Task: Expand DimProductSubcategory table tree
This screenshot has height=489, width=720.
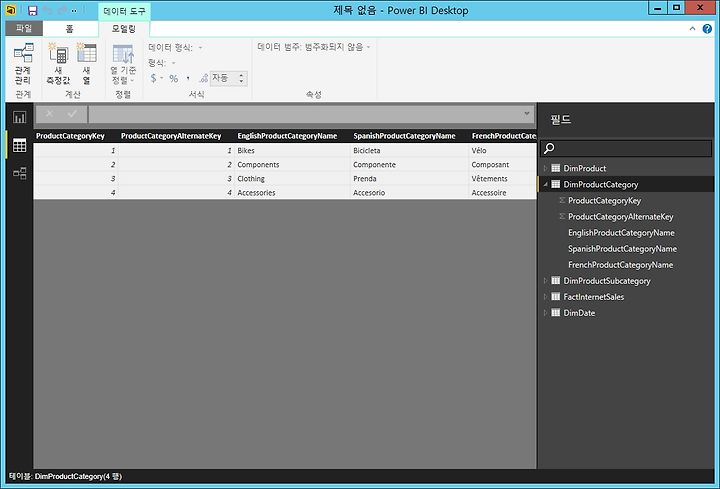Action: pyautogui.click(x=545, y=281)
